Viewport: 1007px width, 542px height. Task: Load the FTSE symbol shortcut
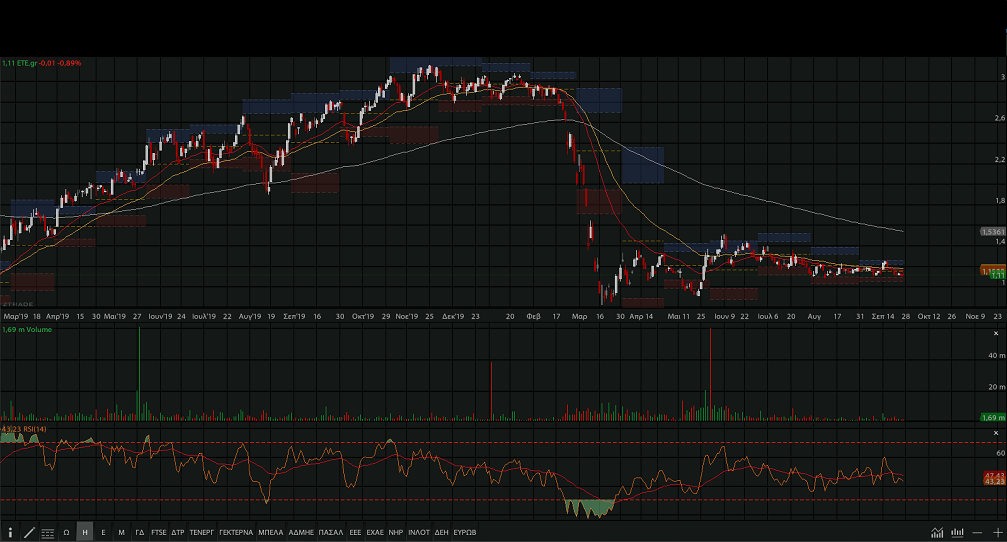click(x=159, y=532)
